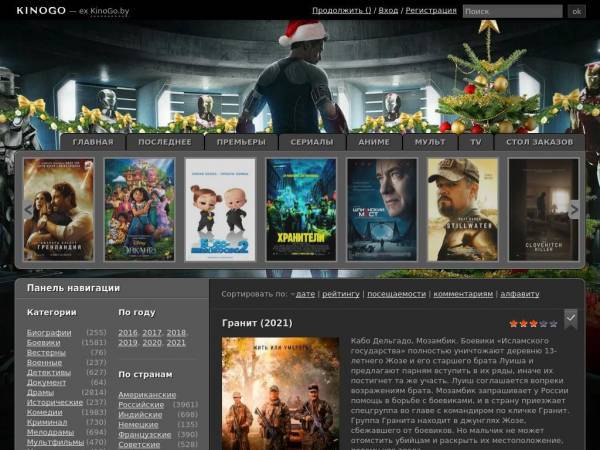Open Американские films by country
The height and width of the screenshot is (450, 600).
pos(147,395)
